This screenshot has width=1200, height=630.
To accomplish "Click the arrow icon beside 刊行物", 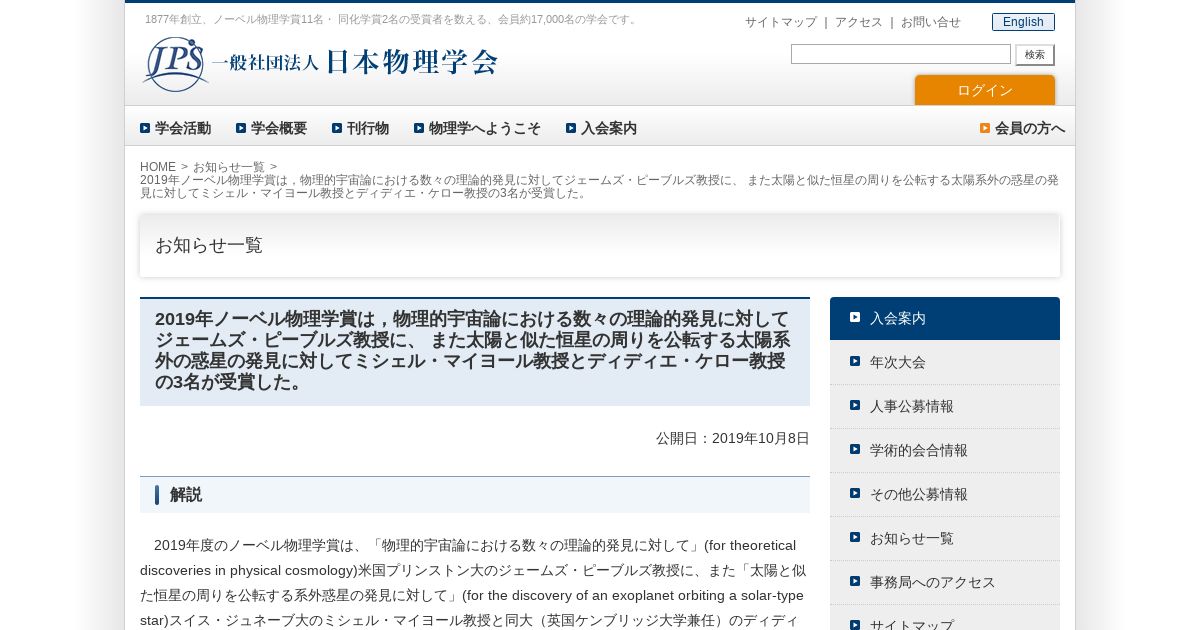I will (x=337, y=128).
